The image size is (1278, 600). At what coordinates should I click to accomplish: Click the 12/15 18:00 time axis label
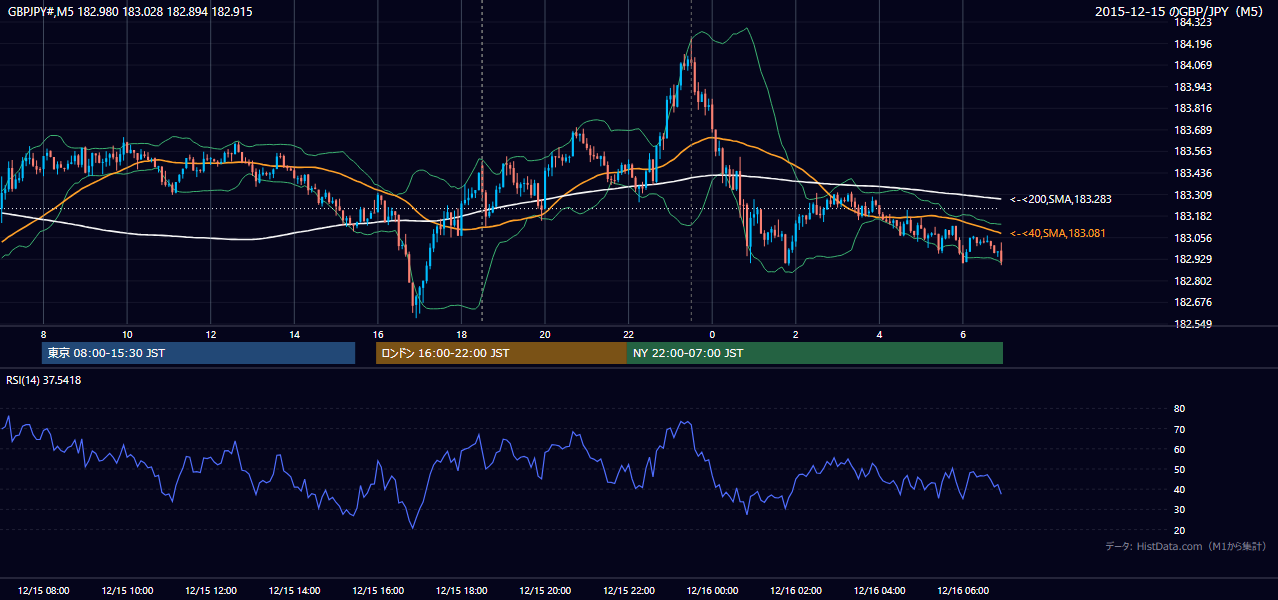click(461, 591)
